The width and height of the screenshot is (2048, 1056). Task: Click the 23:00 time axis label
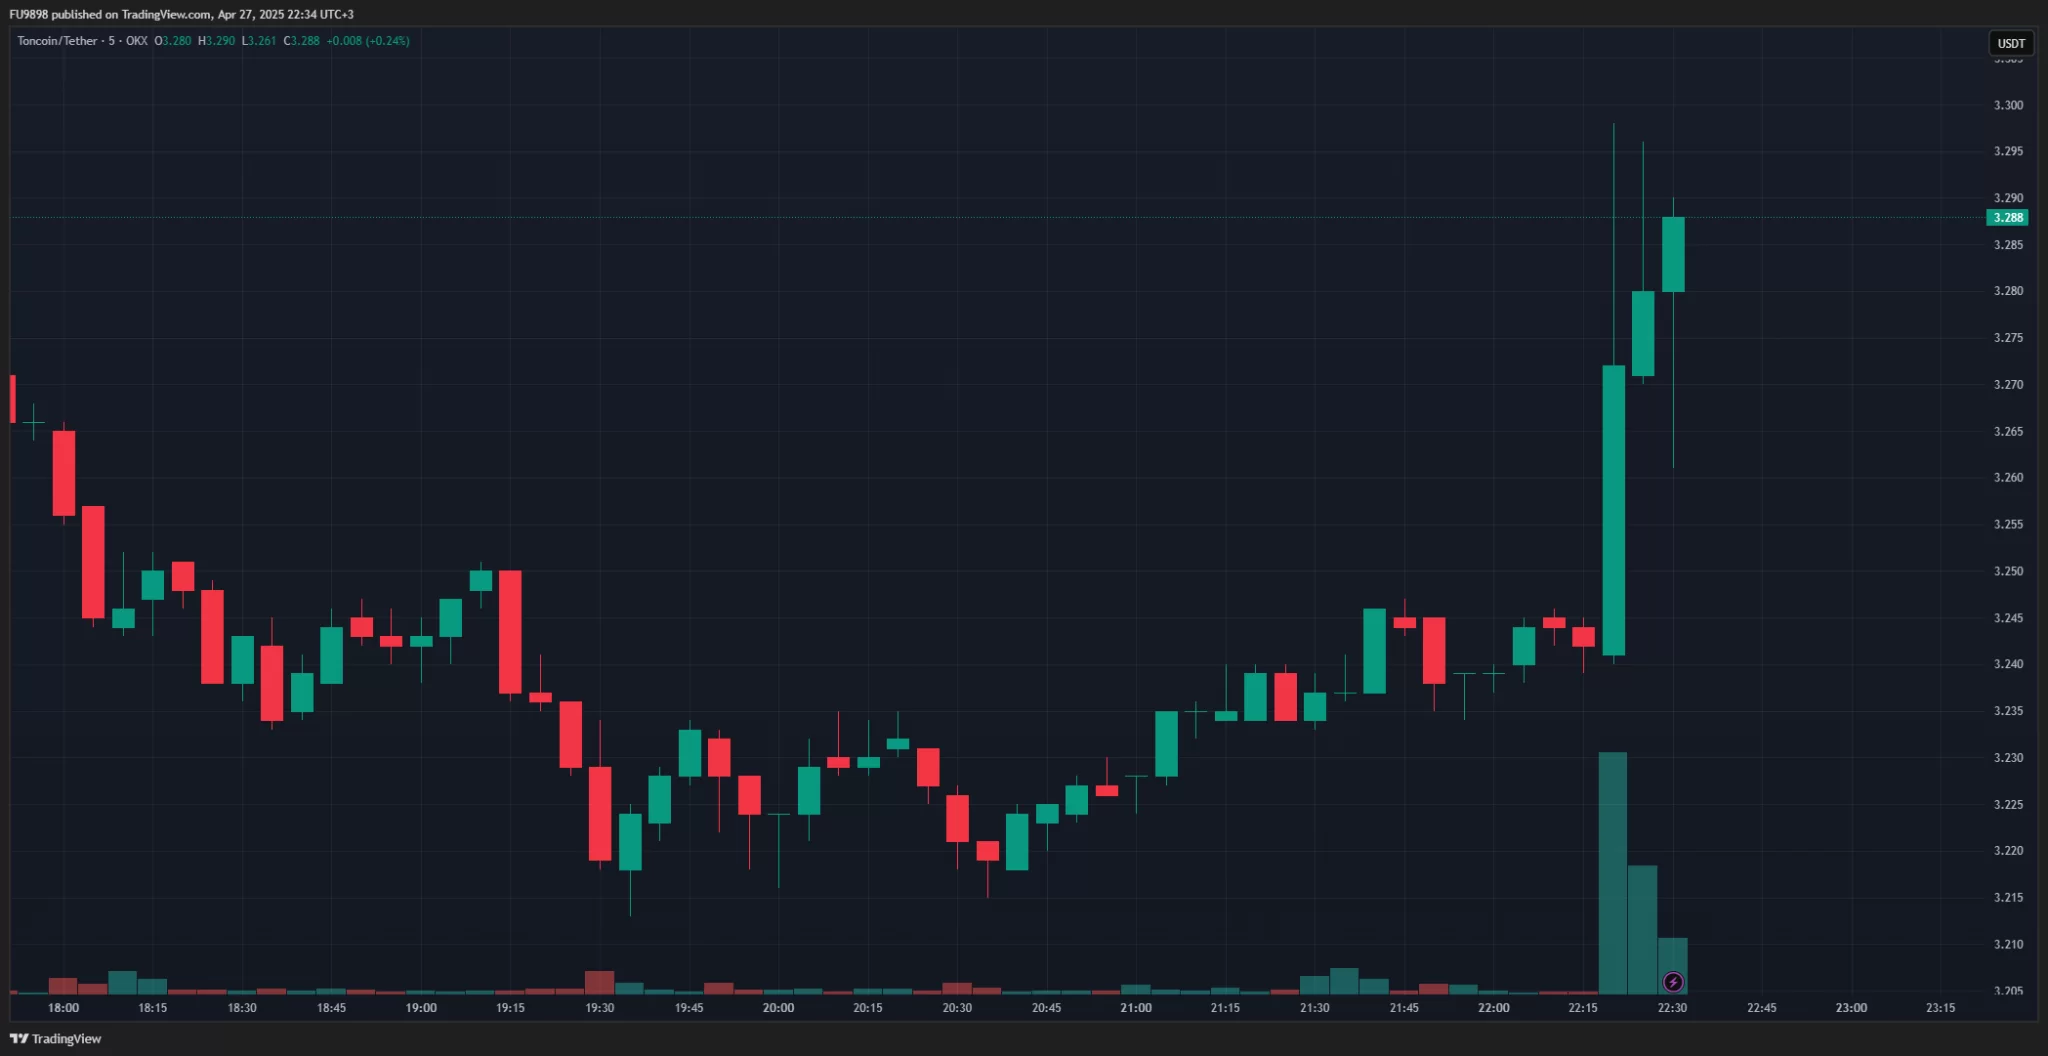point(1851,1008)
